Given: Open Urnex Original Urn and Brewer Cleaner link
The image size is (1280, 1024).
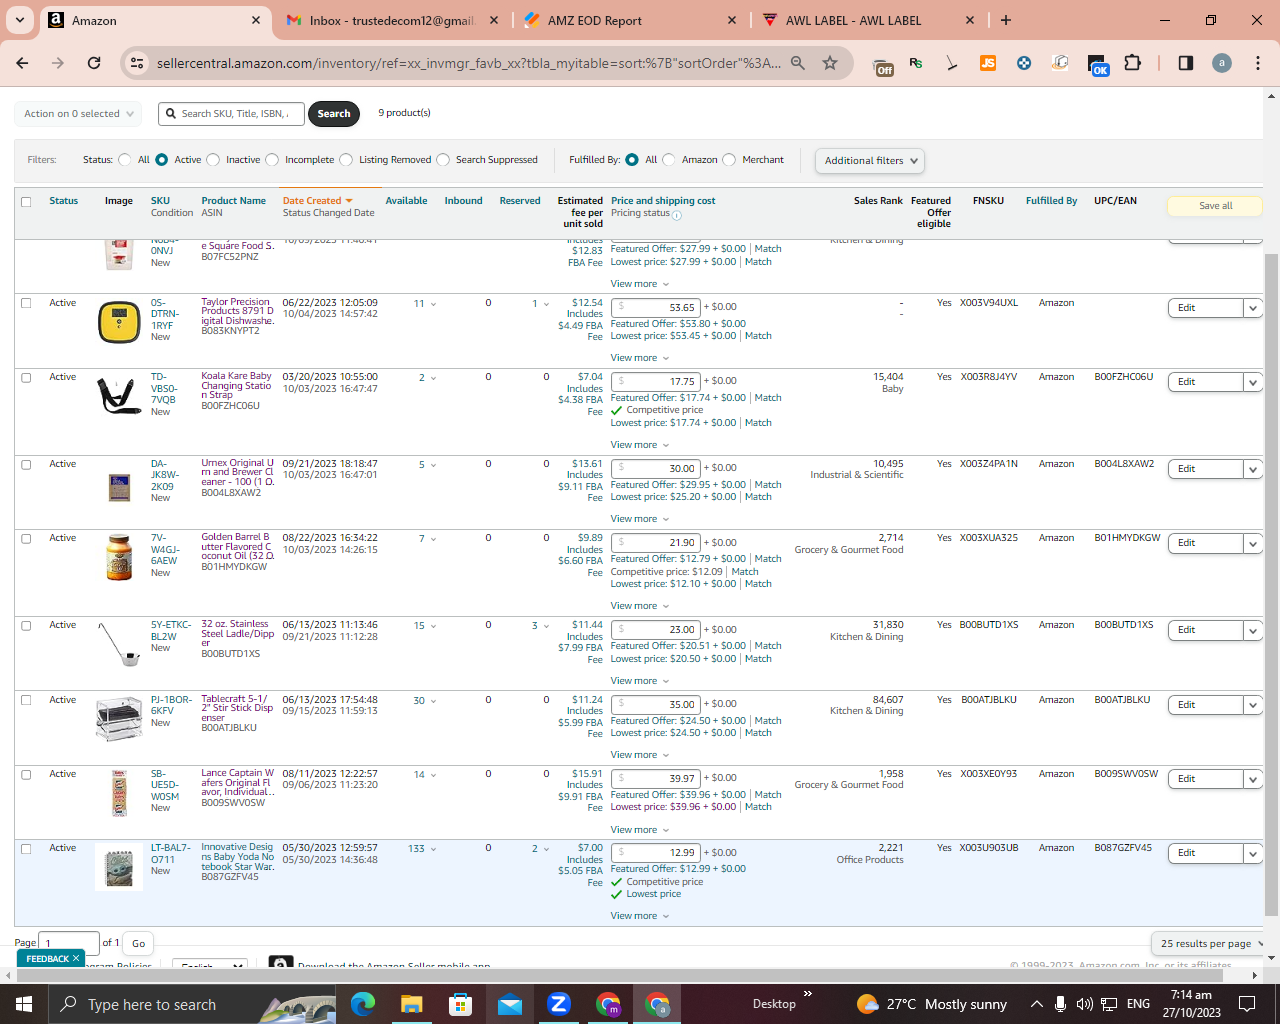Looking at the screenshot, I should [x=238, y=473].
